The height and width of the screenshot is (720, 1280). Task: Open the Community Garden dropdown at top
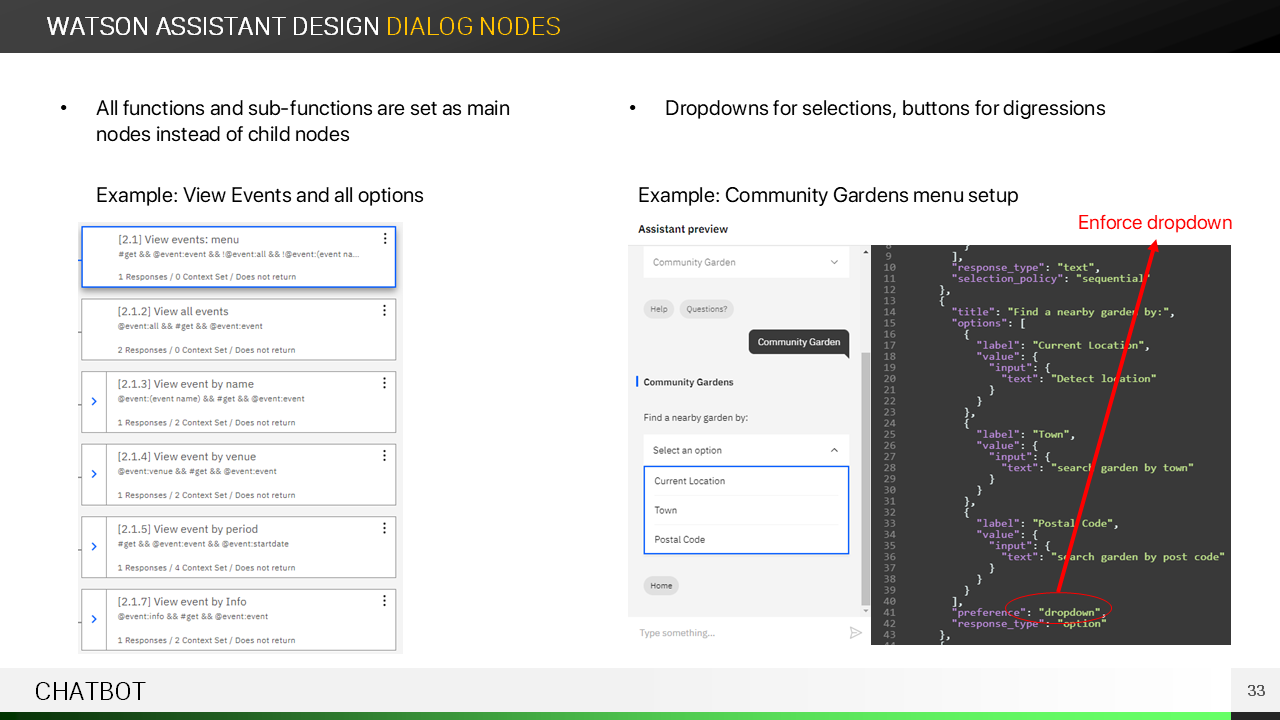coord(834,262)
